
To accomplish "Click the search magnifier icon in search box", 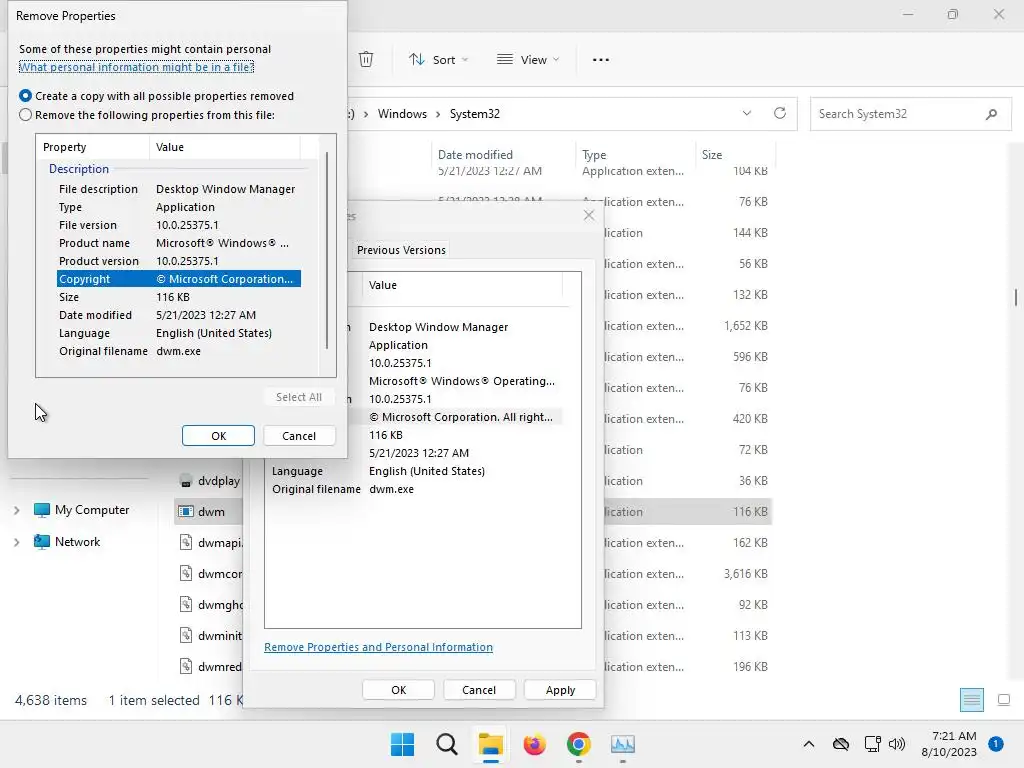I will pos(991,114).
